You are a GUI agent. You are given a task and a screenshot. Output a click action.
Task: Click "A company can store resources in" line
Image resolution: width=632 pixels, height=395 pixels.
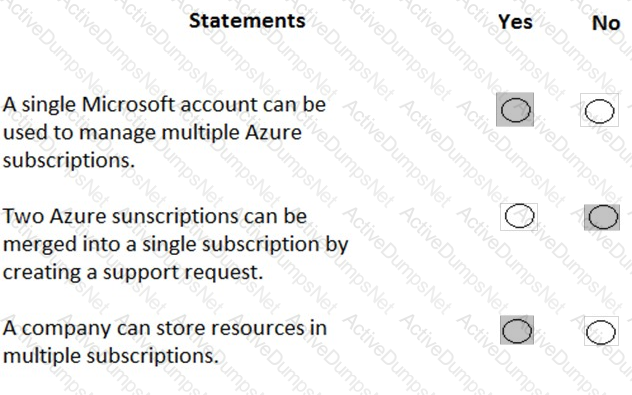164,328
